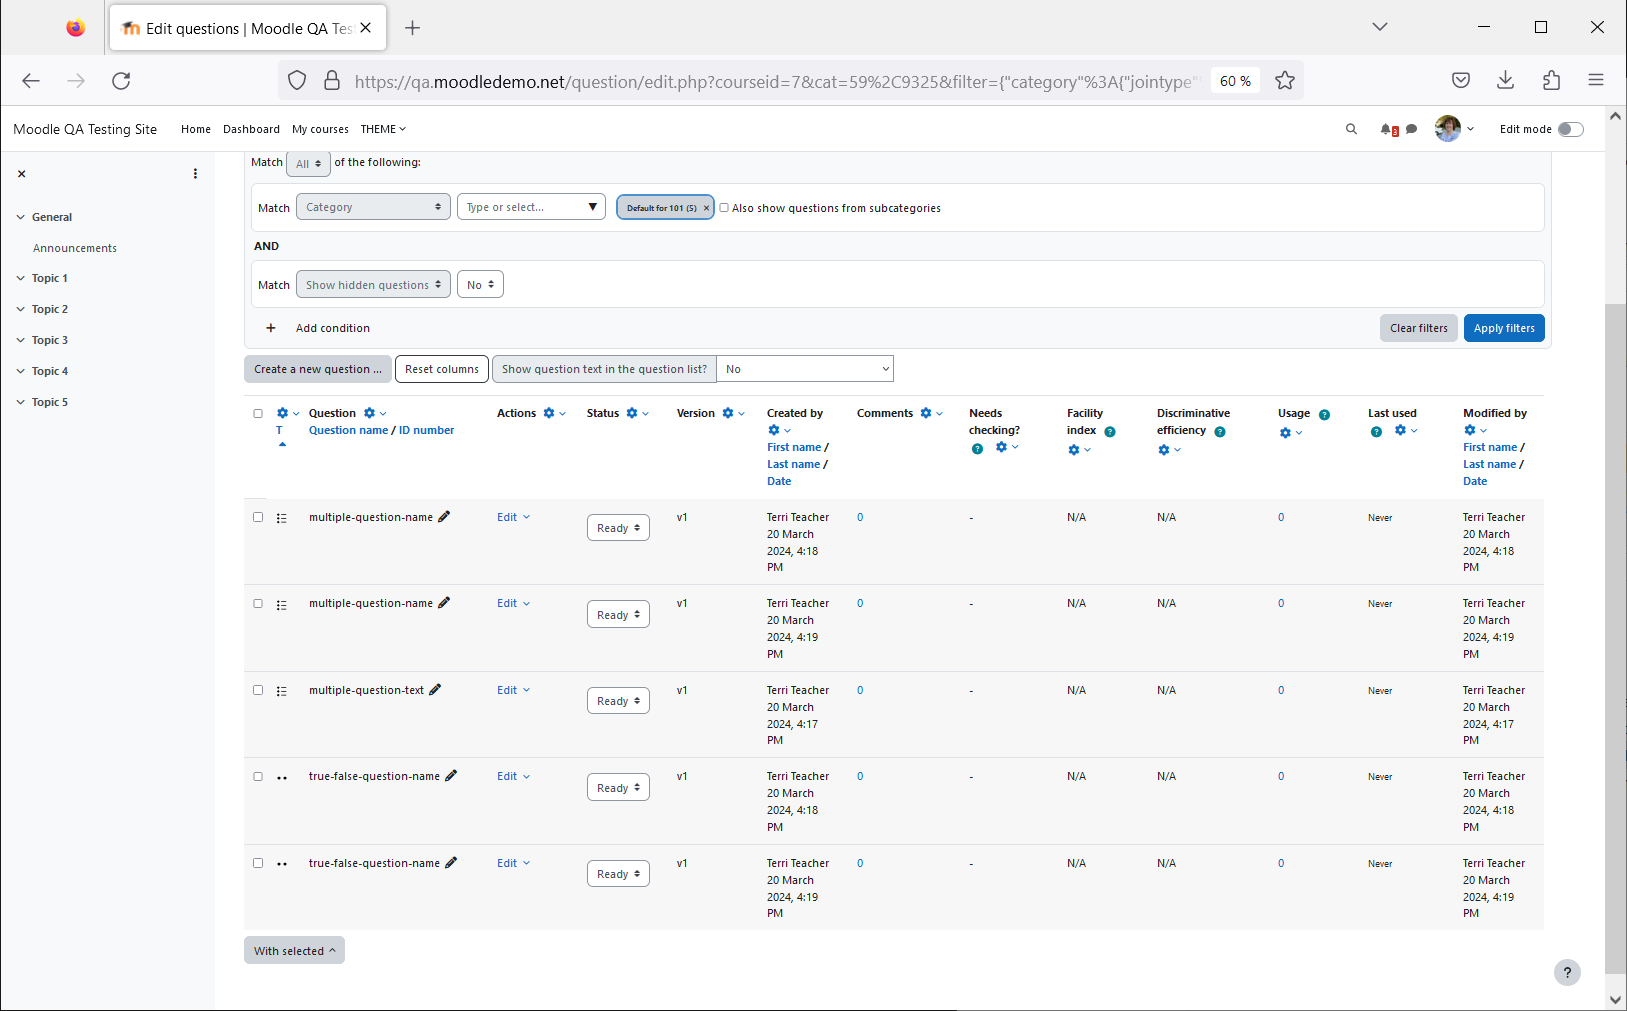Open the Firefox extensions puzzle icon
Viewport: 1627px width, 1011px height.
1551,81
